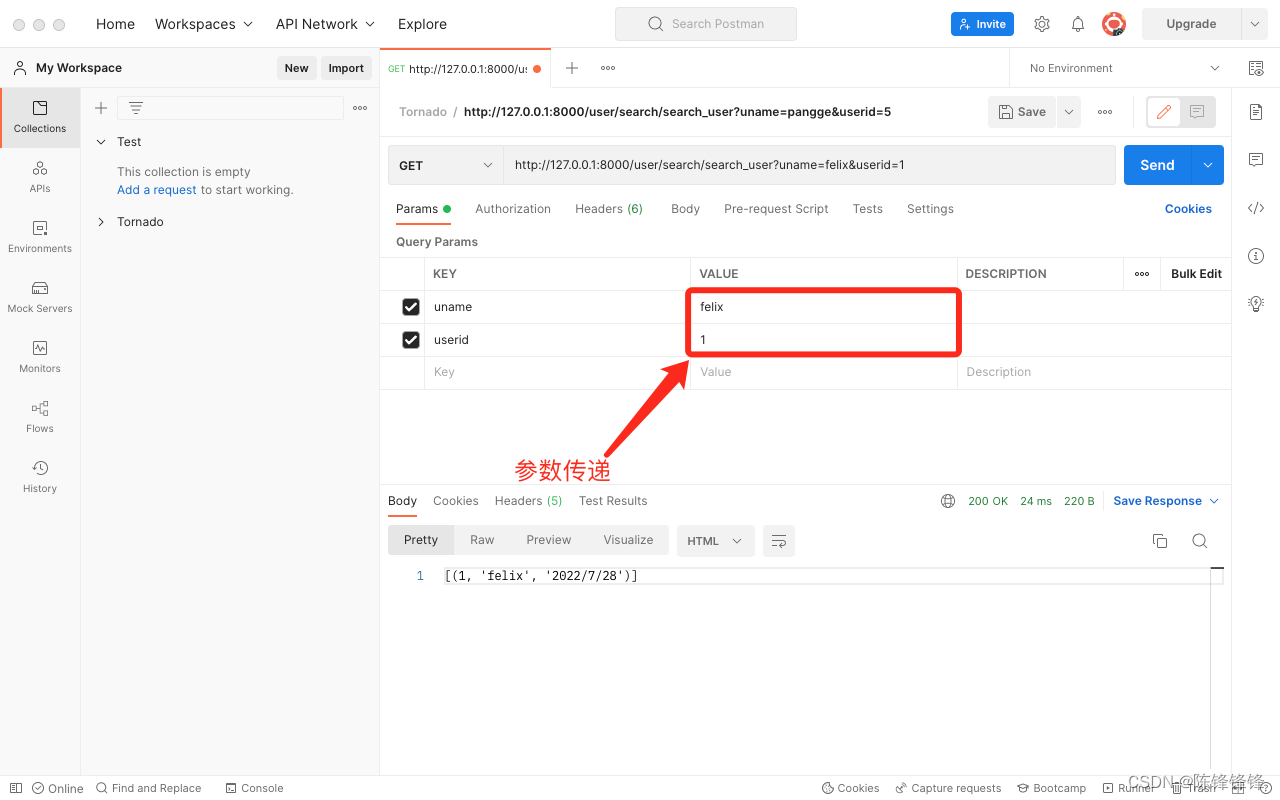
Task: Open the Save Response dropdown
Action: tap(1166, 501)
